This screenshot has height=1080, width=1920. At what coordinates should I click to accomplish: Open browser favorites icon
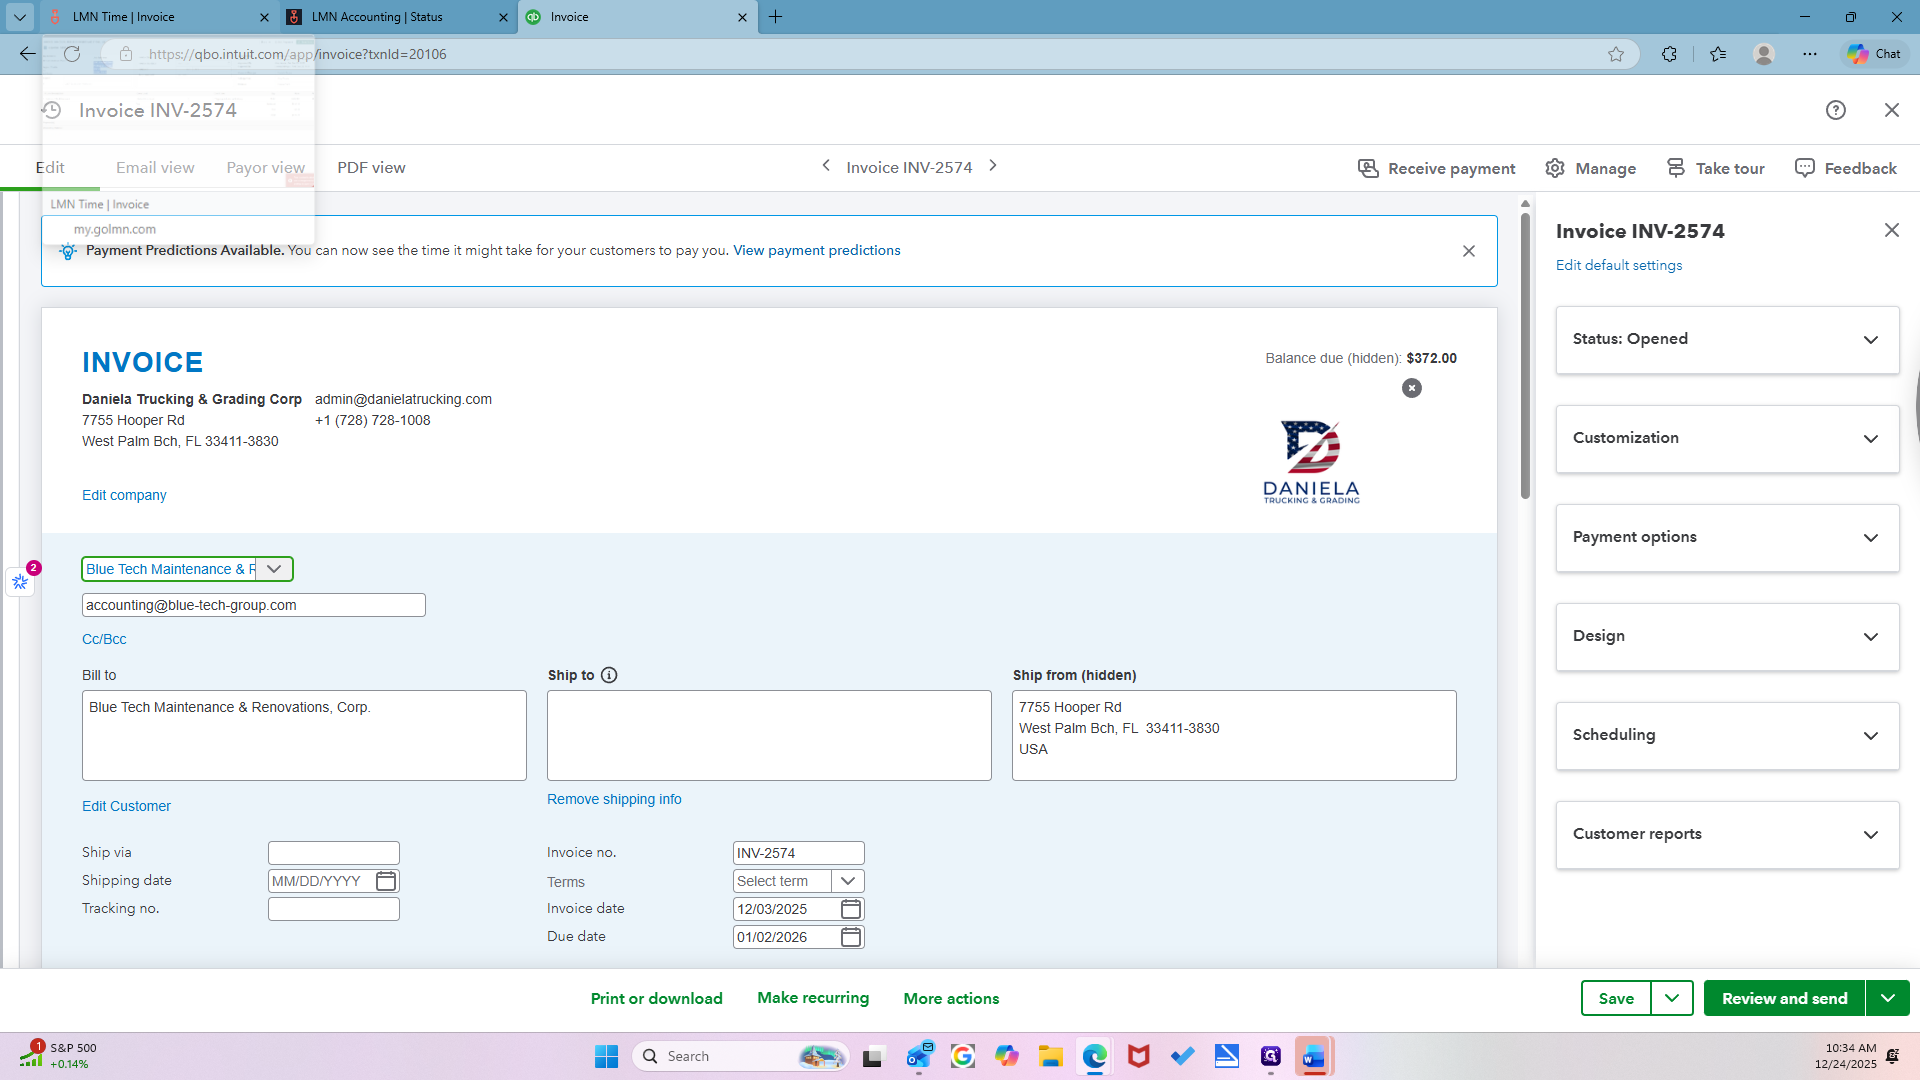(1718, 54)
